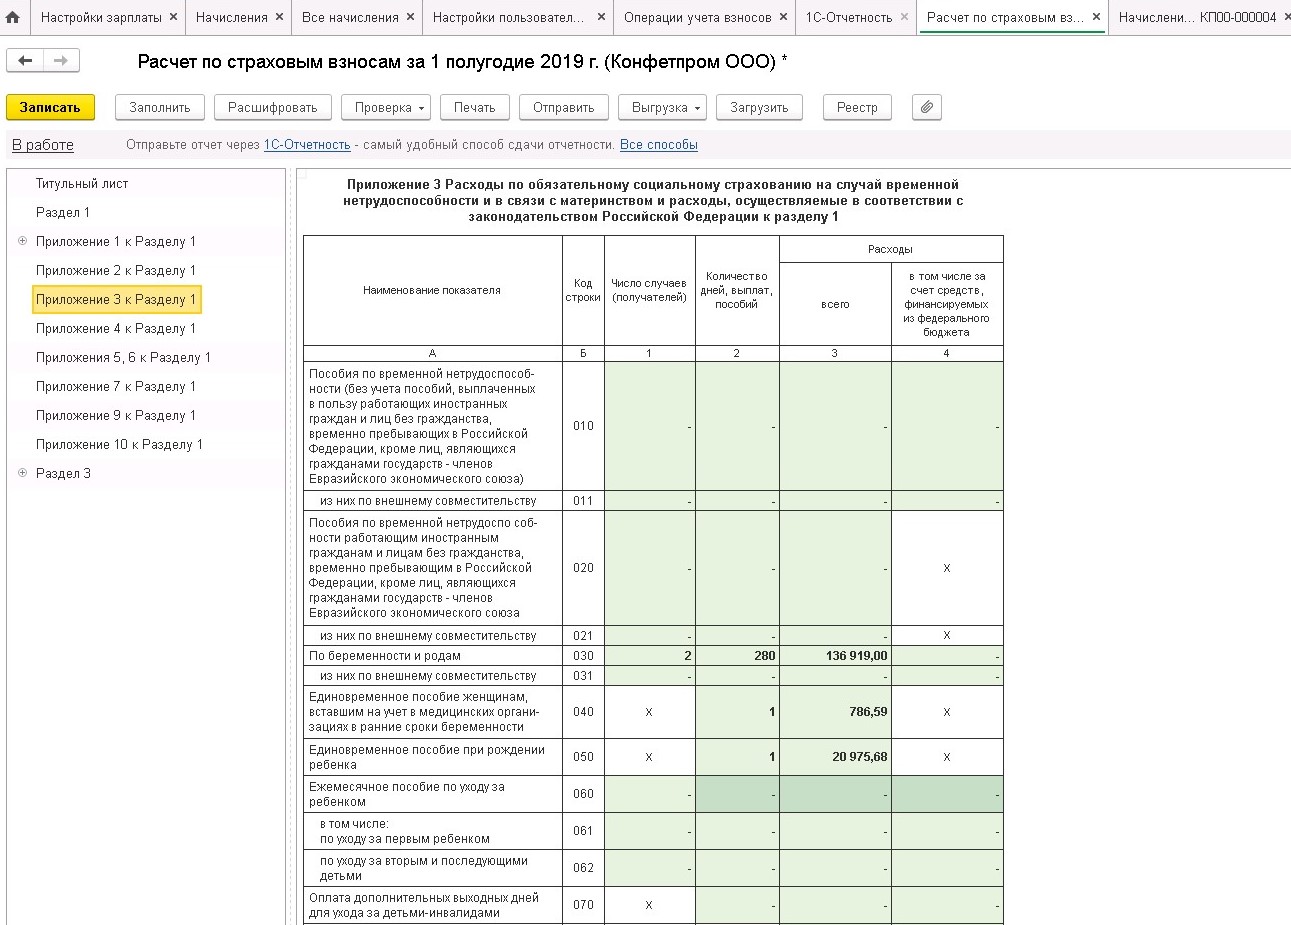Click the home icon in tab bar
Screen dimensions: 1291x925
(x=13, y=17)
